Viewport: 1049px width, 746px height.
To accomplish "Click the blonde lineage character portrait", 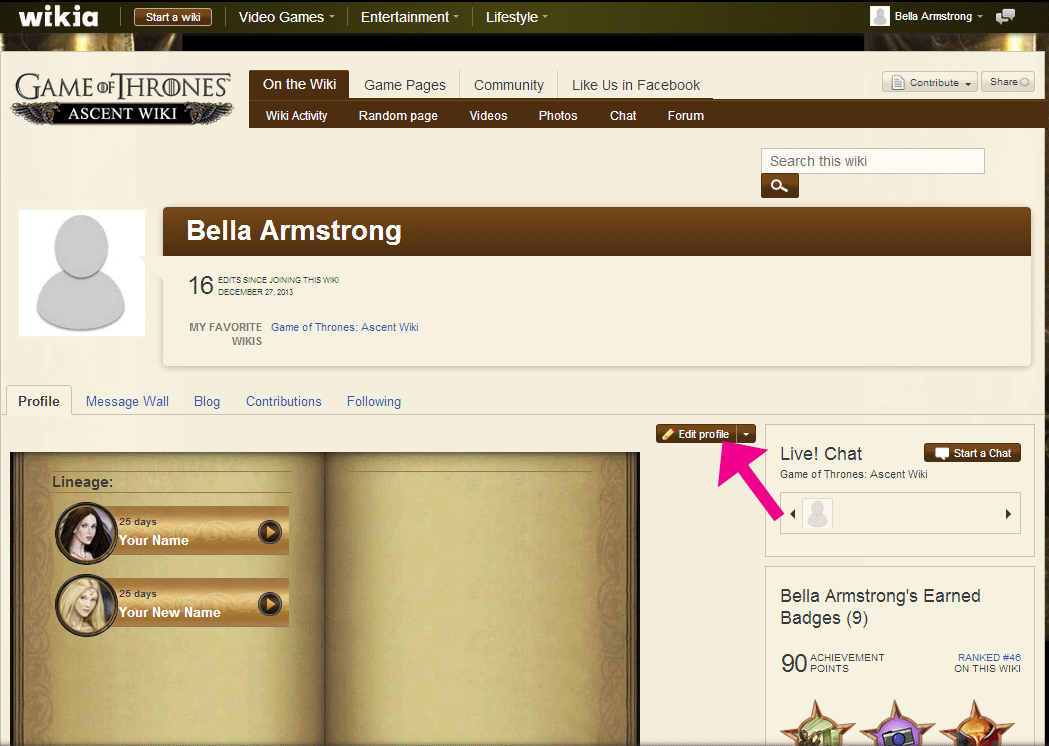I will pyautogui.click(x=86, y=605).
